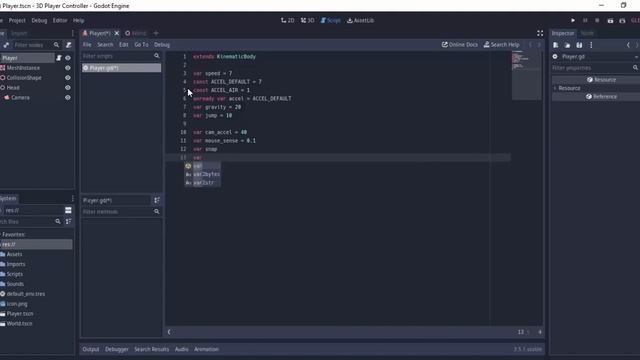
Task: Switch to the 3D workspace
Action: click(x=308, y=20)
